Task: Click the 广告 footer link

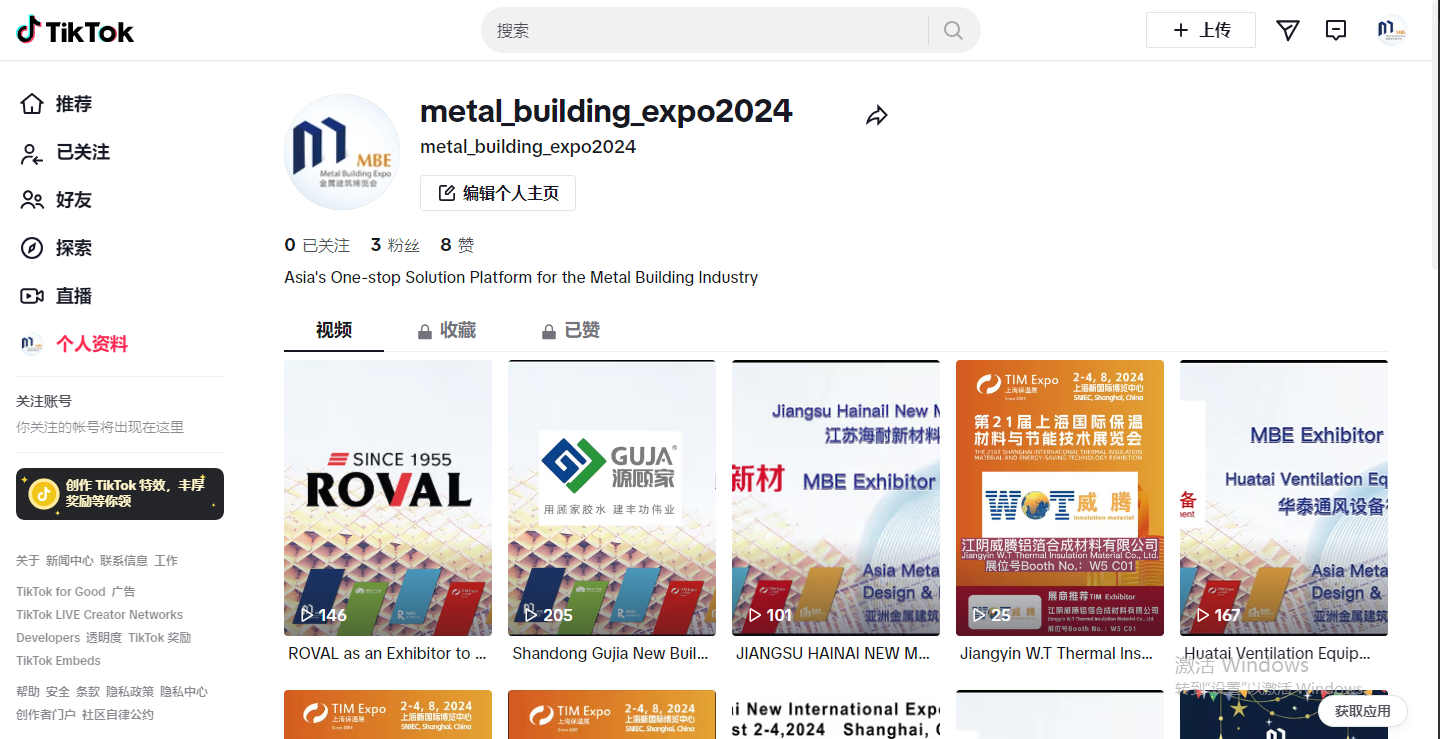Action: point(123,592)
